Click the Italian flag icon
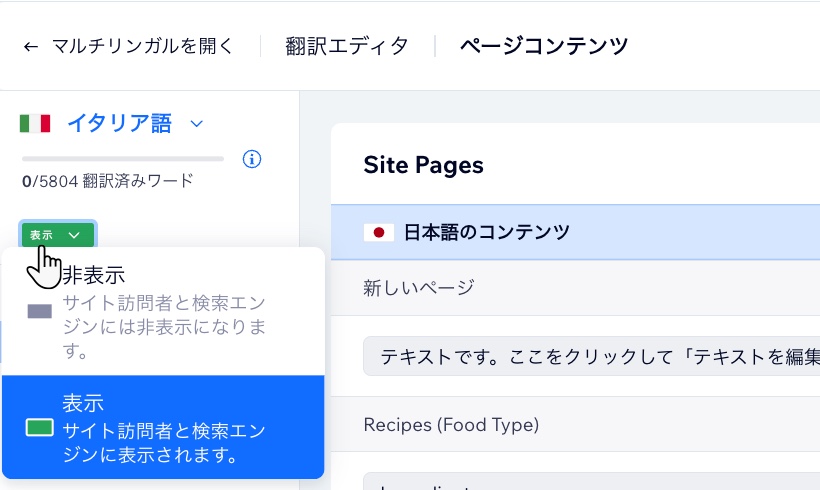 [x=35, y=123]
